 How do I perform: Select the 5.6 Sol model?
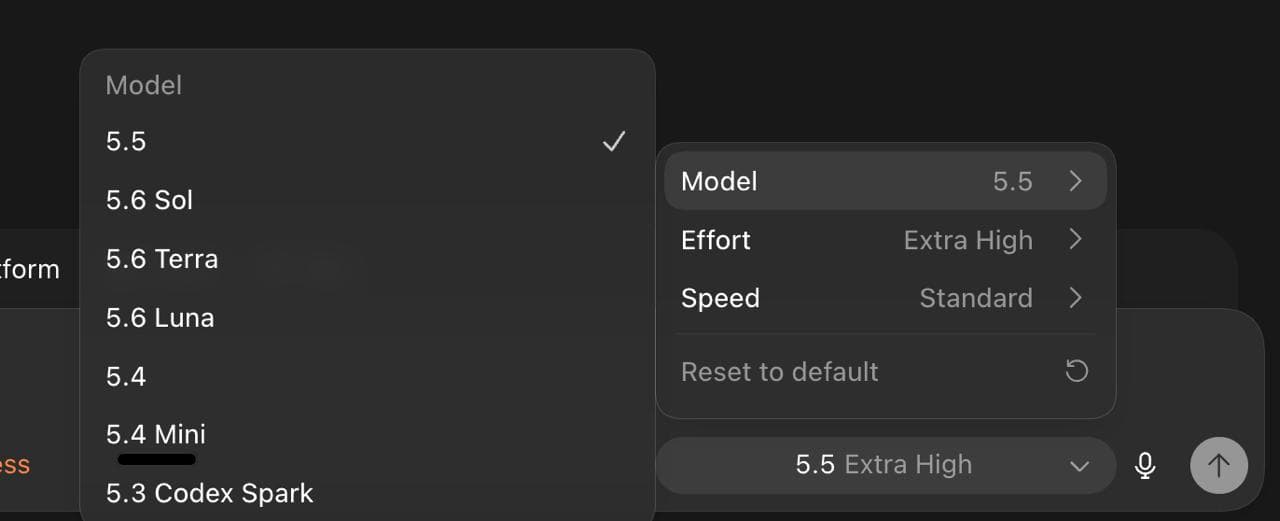(x=367, y=200)
